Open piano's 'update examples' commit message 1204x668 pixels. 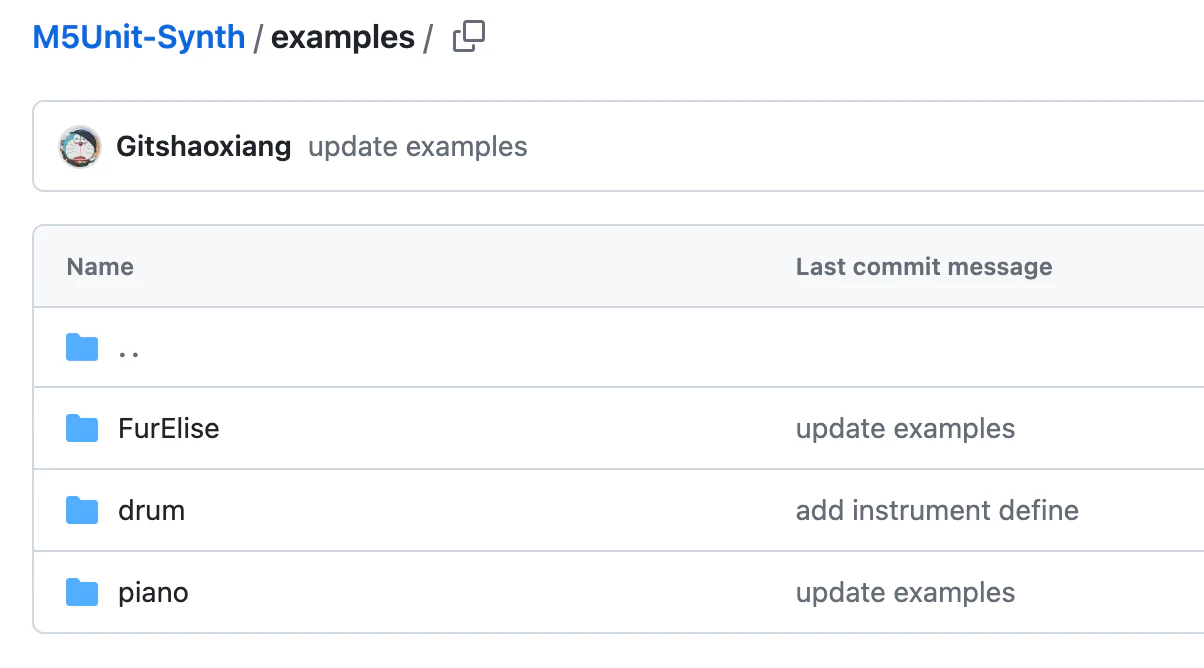pos(905,593)
